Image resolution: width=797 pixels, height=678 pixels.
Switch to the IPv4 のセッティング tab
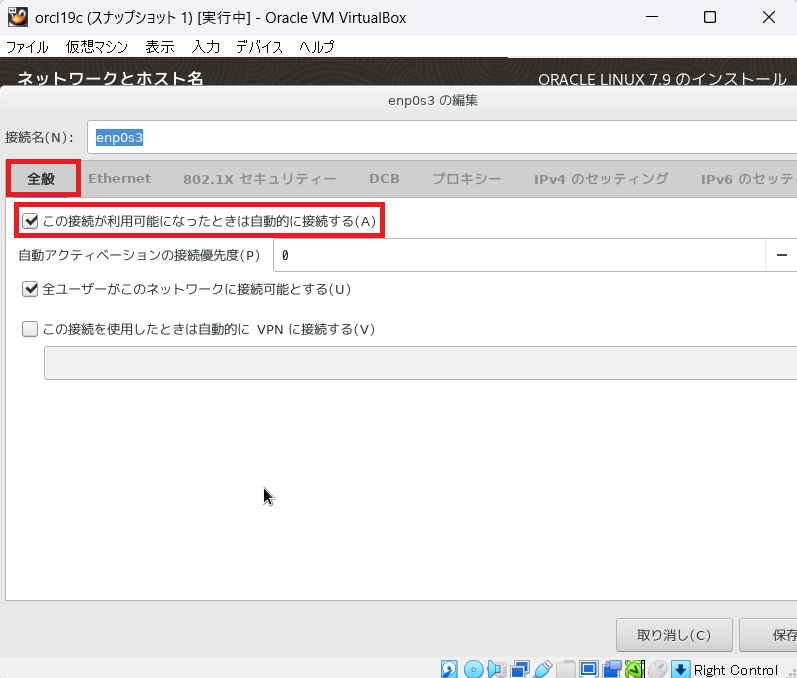(x=600, y=179)
